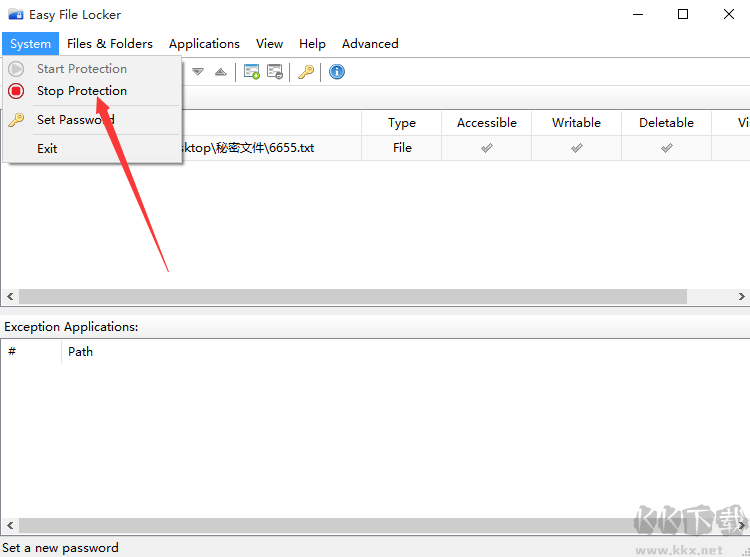The image size is (750, 557).
Task: Click the exceptions list horizontal scrollbar thumb
Action: (x=353, y=525)
